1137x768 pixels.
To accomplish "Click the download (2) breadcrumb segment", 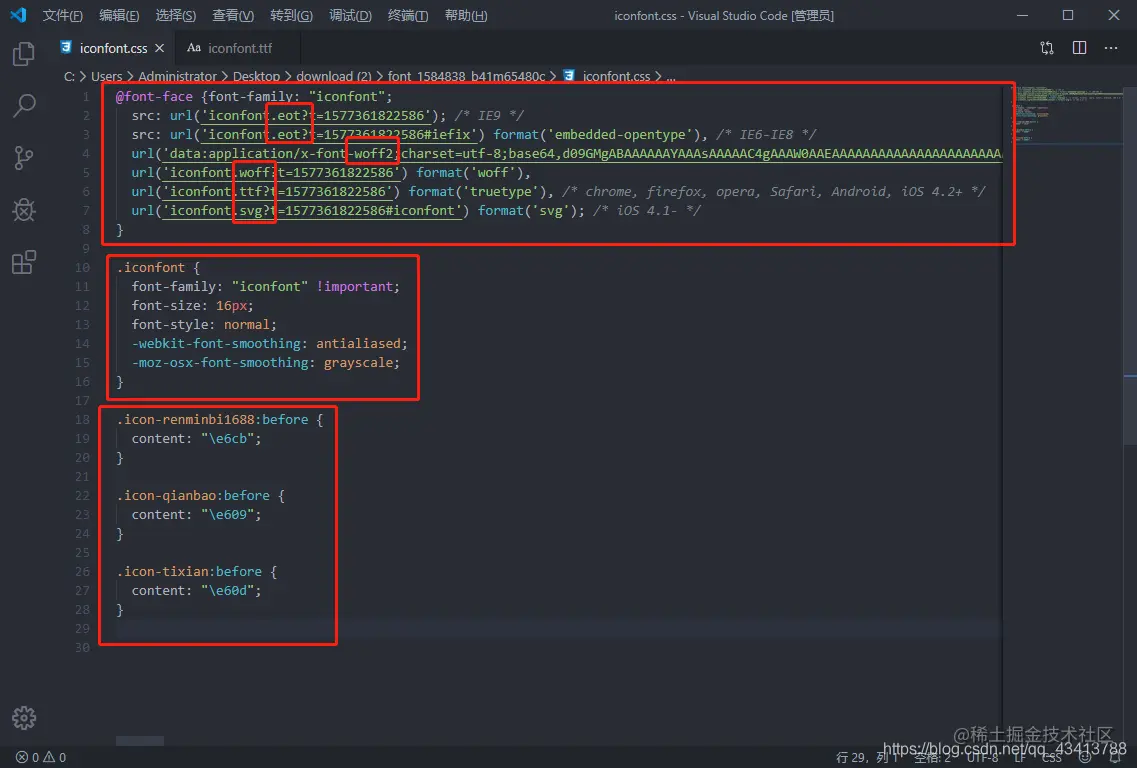I will 334,76.
